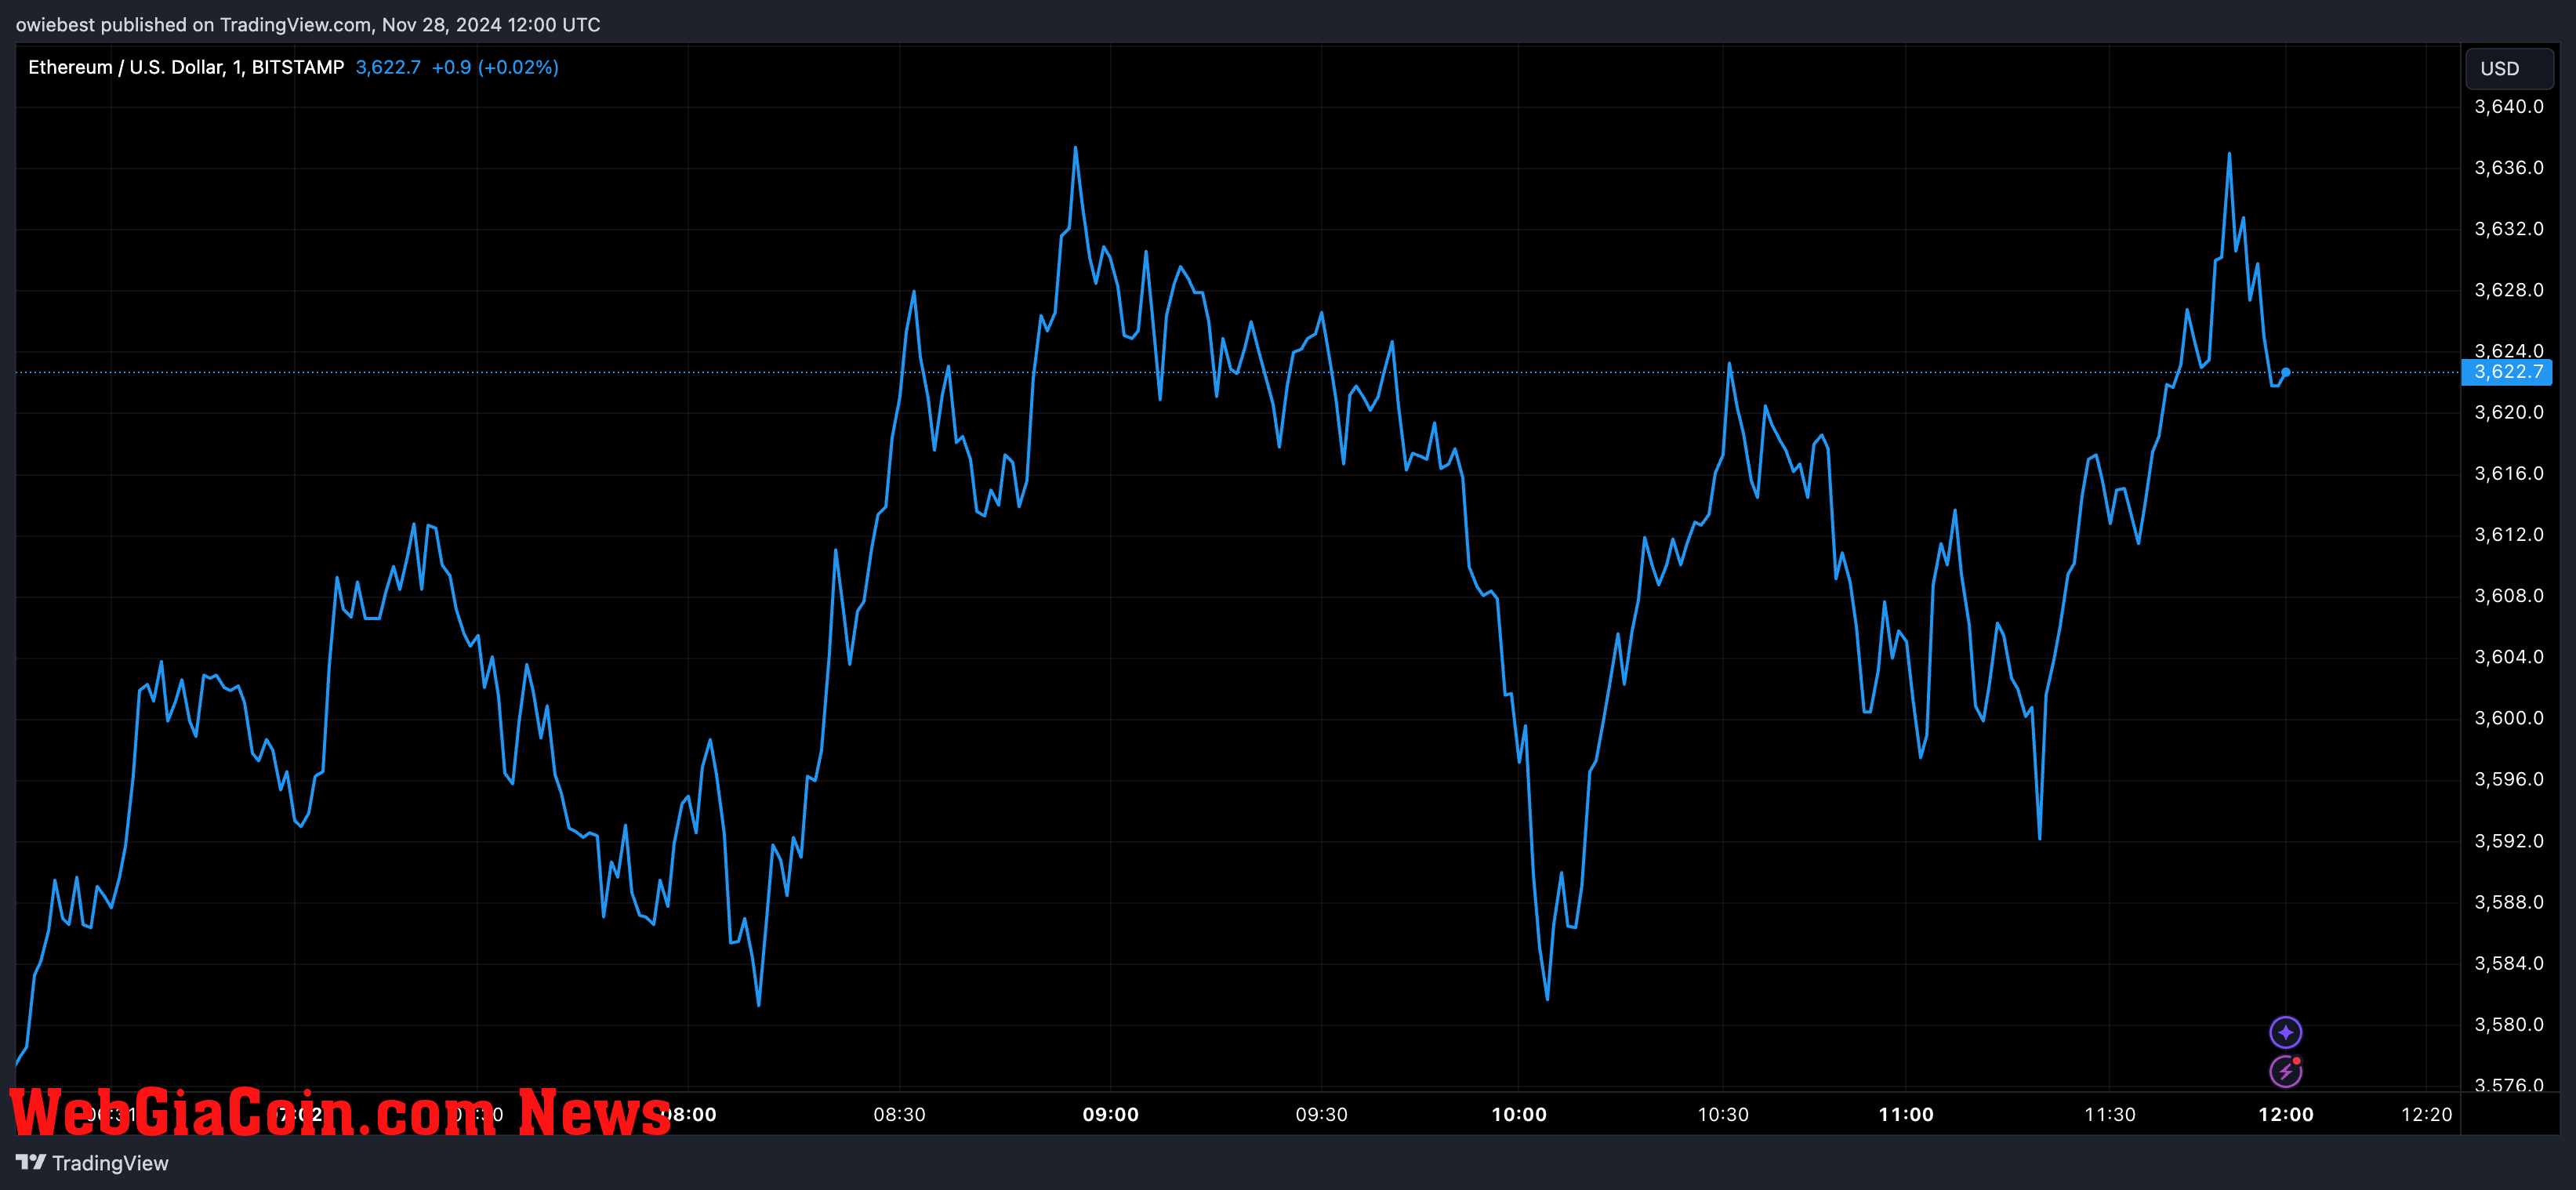Click the 3,600.0 price axis label

coord(2509,718)
